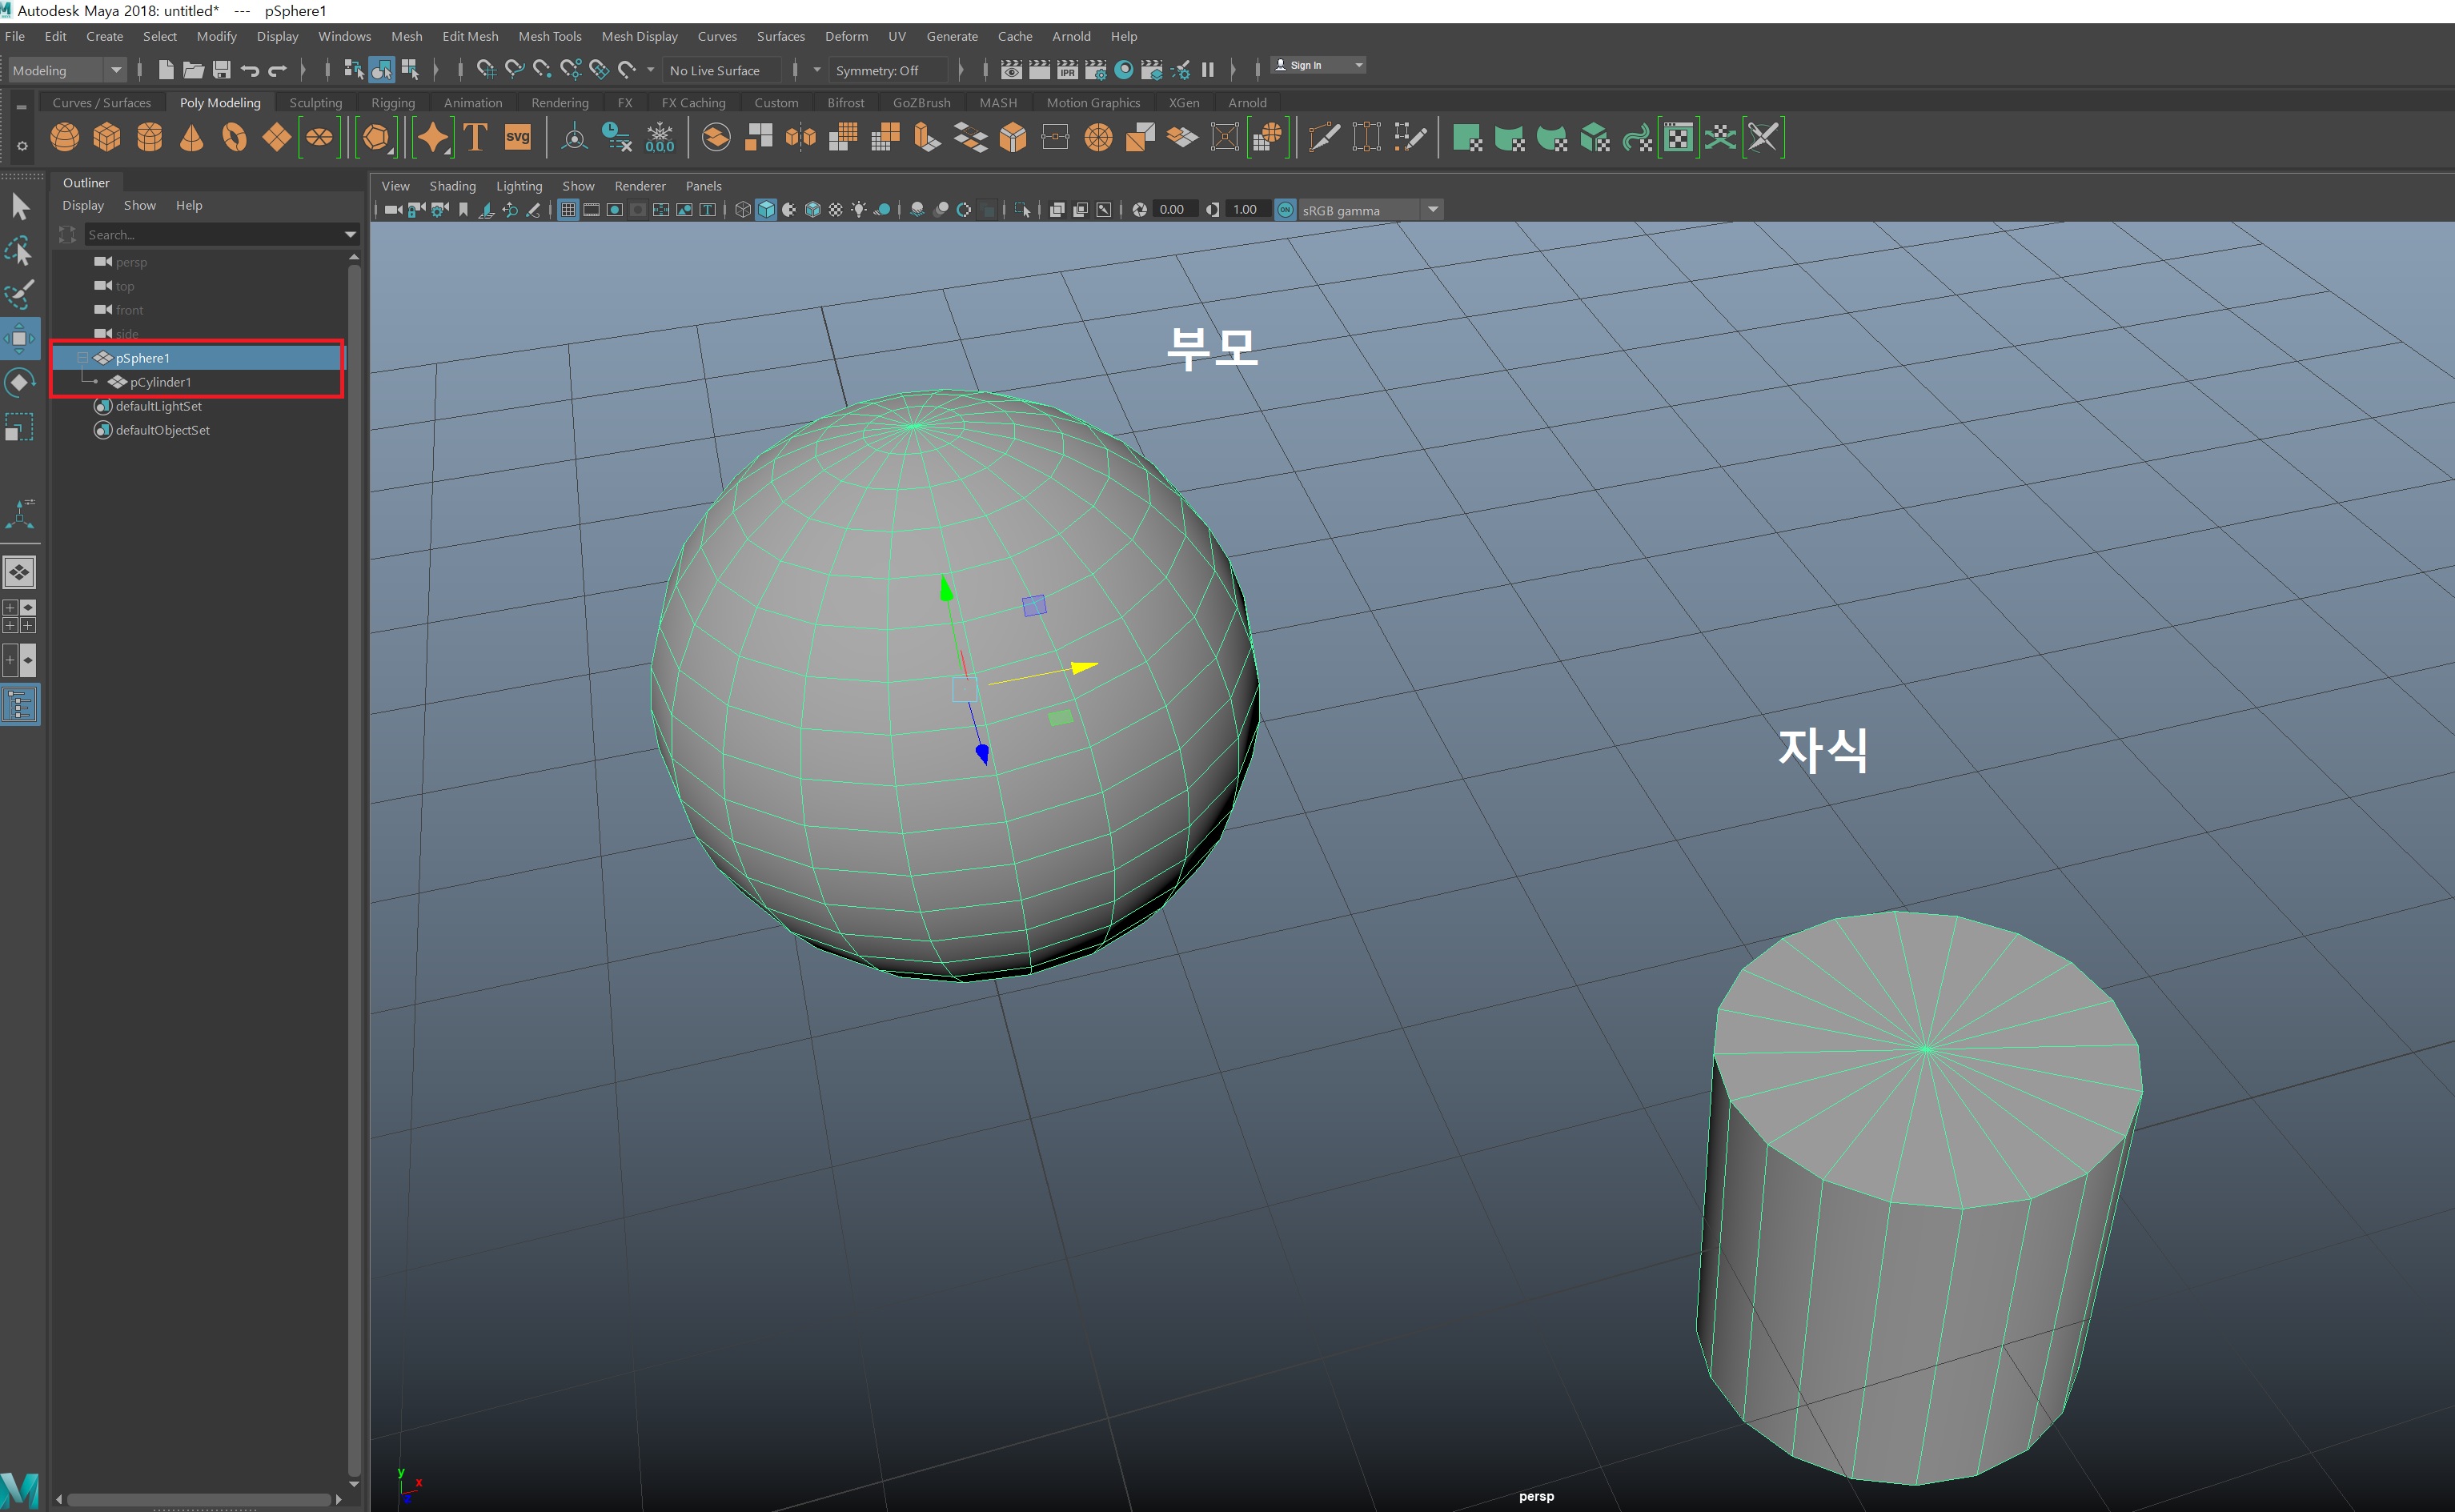Open the Mesh Tools menu
The height and width of the screenshot is (1512, 2455).
[549, 36]
